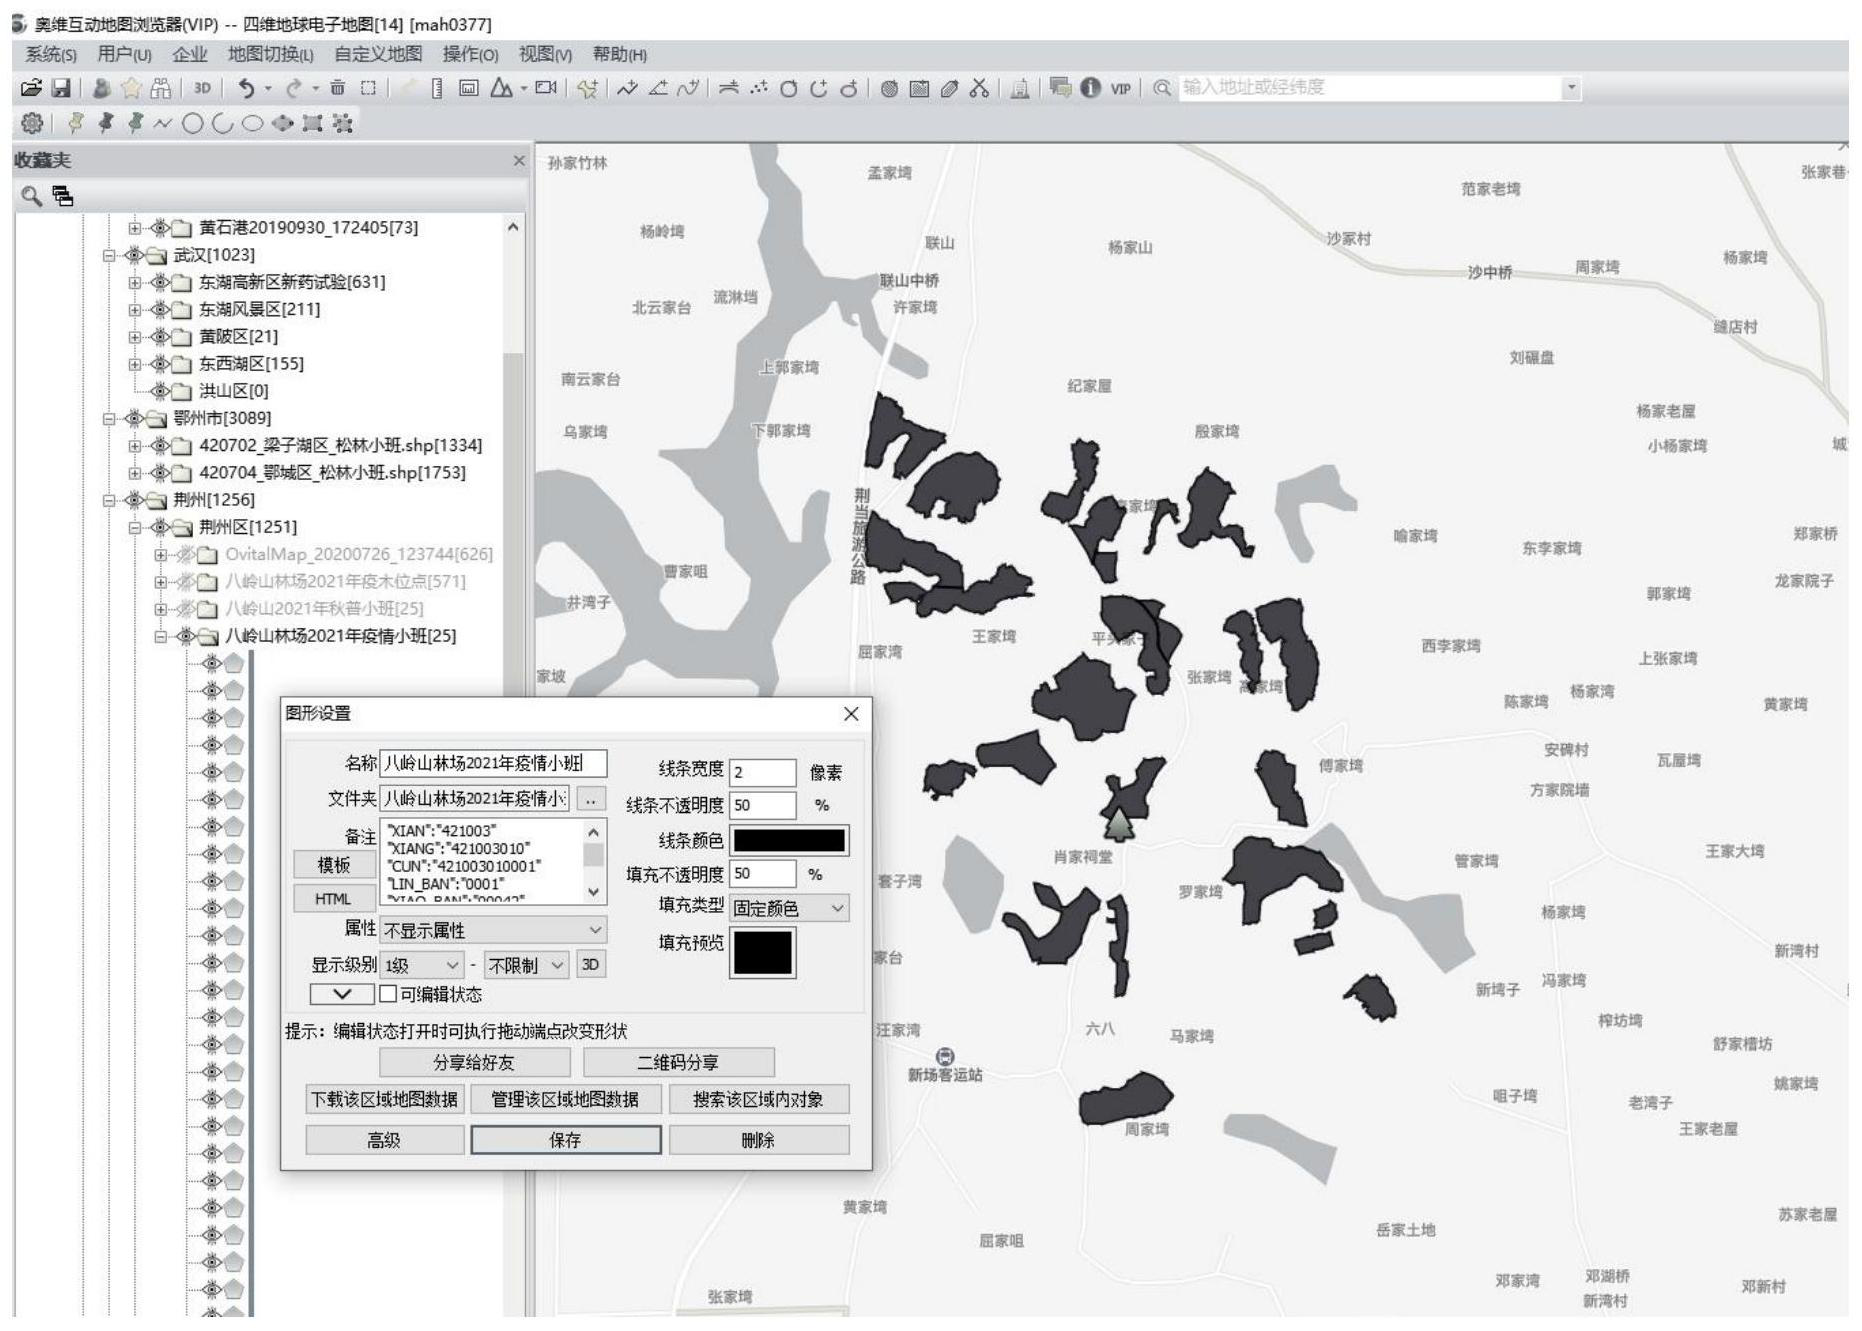Screen dimensions: 1862x1331
Task: Click the favorites panel search magnifier
Action: click(31, 196)
